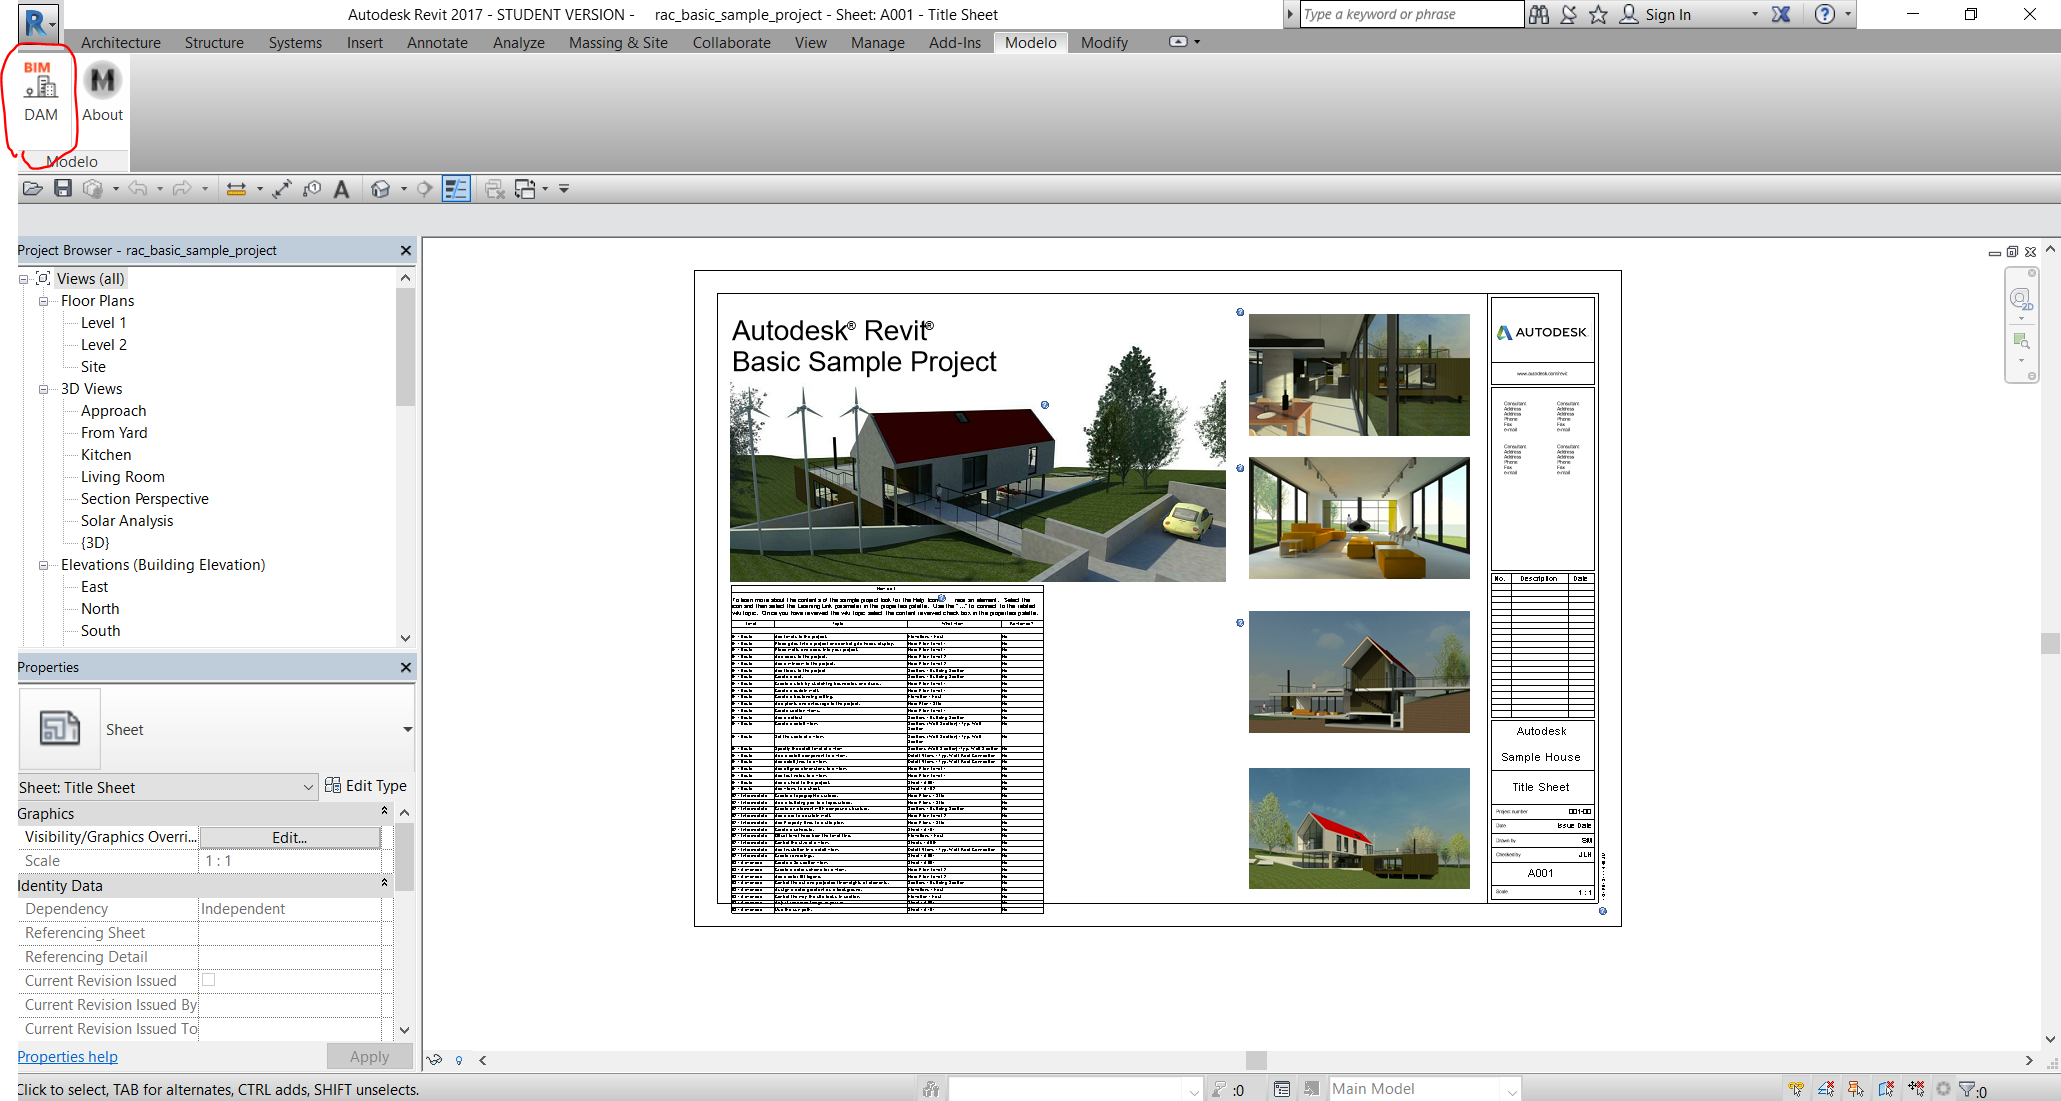Launch the BIM DAM tool

click(40, 91)
